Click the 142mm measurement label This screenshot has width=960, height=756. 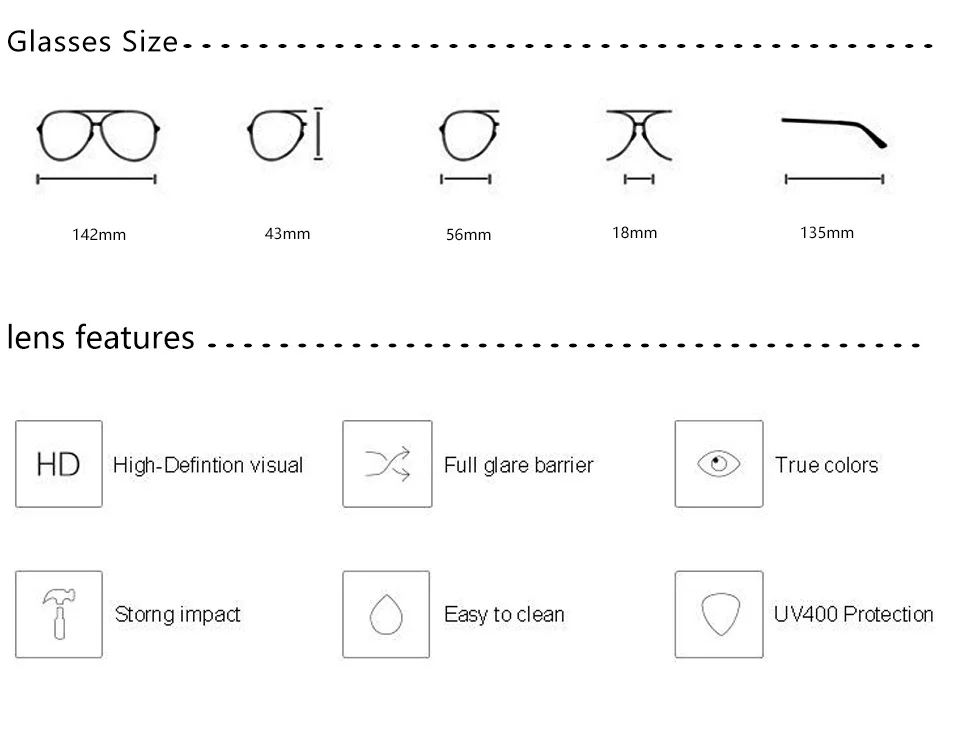click(x=99, y=235)
